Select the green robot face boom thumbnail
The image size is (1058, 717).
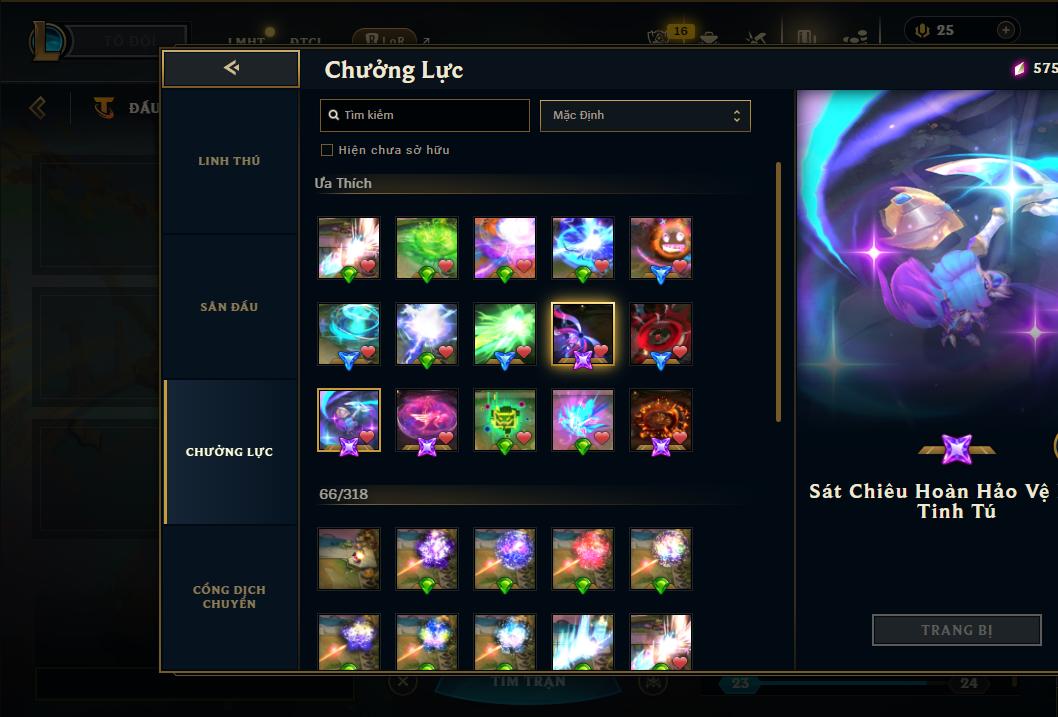point(505,420)
